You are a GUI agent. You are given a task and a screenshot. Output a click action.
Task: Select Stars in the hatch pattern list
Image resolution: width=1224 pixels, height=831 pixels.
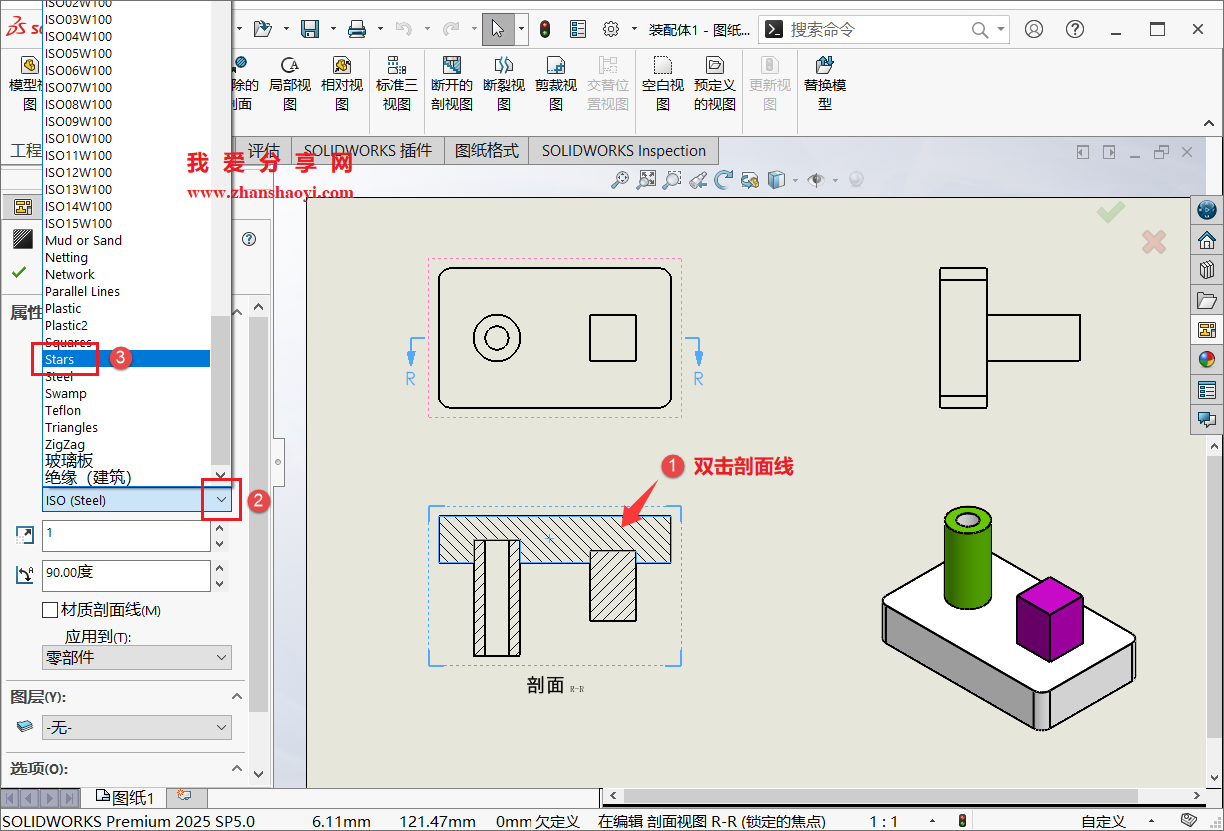(126, 359)
